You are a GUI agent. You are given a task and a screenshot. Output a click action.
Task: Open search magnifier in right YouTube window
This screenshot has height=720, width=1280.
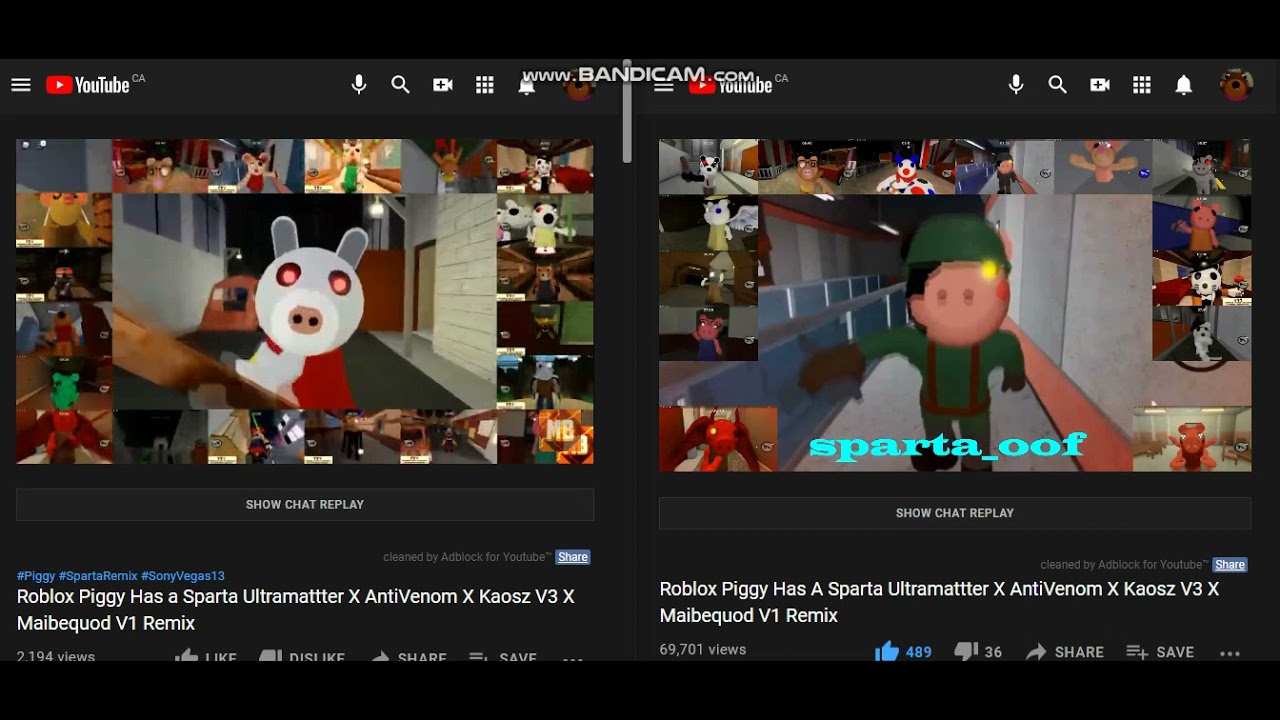coord(1058,85)
